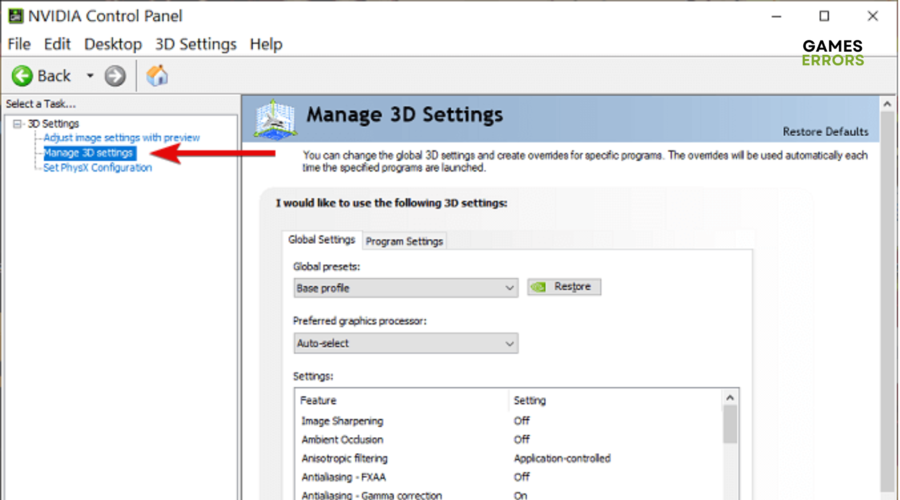Screen dimensions: 900x500
Task: Click the Application-controlled setting value
Action: click(x=562, y=459)
